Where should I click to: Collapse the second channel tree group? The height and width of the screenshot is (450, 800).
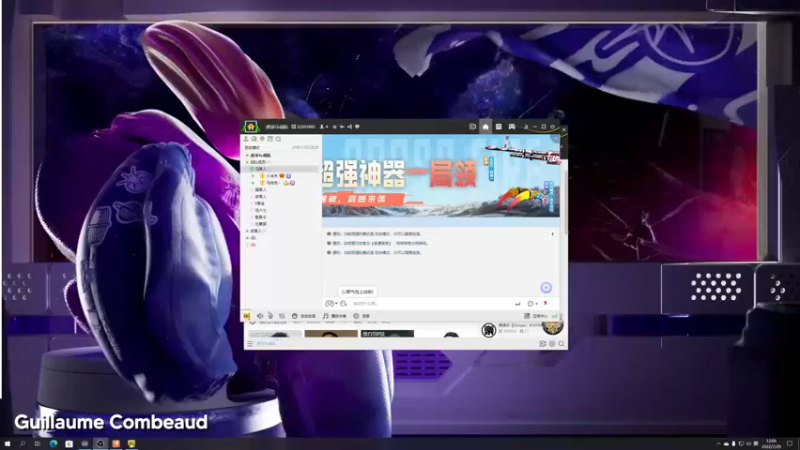point(247,162)
